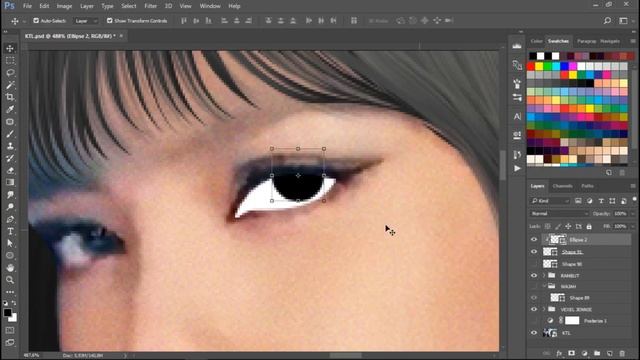This screenshot has height=360, width=640.
Task: Create new fill or adjustment layer
Action: point(584,353)
